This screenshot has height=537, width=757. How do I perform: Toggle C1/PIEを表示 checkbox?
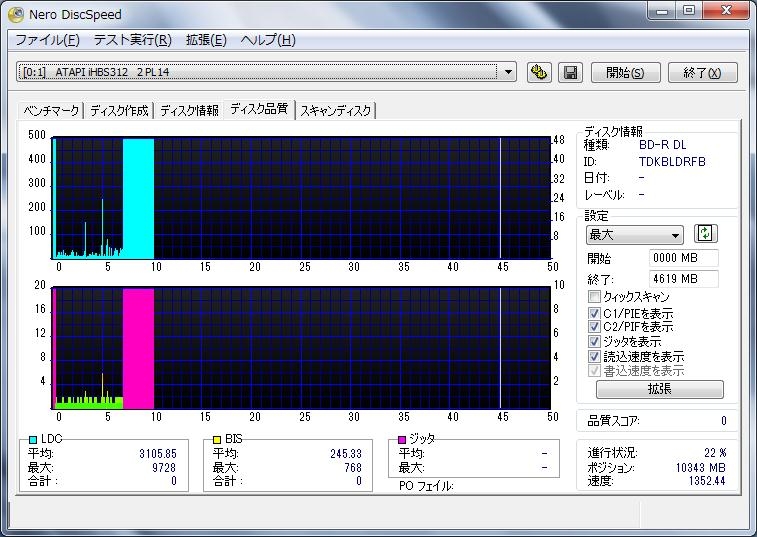594,313
